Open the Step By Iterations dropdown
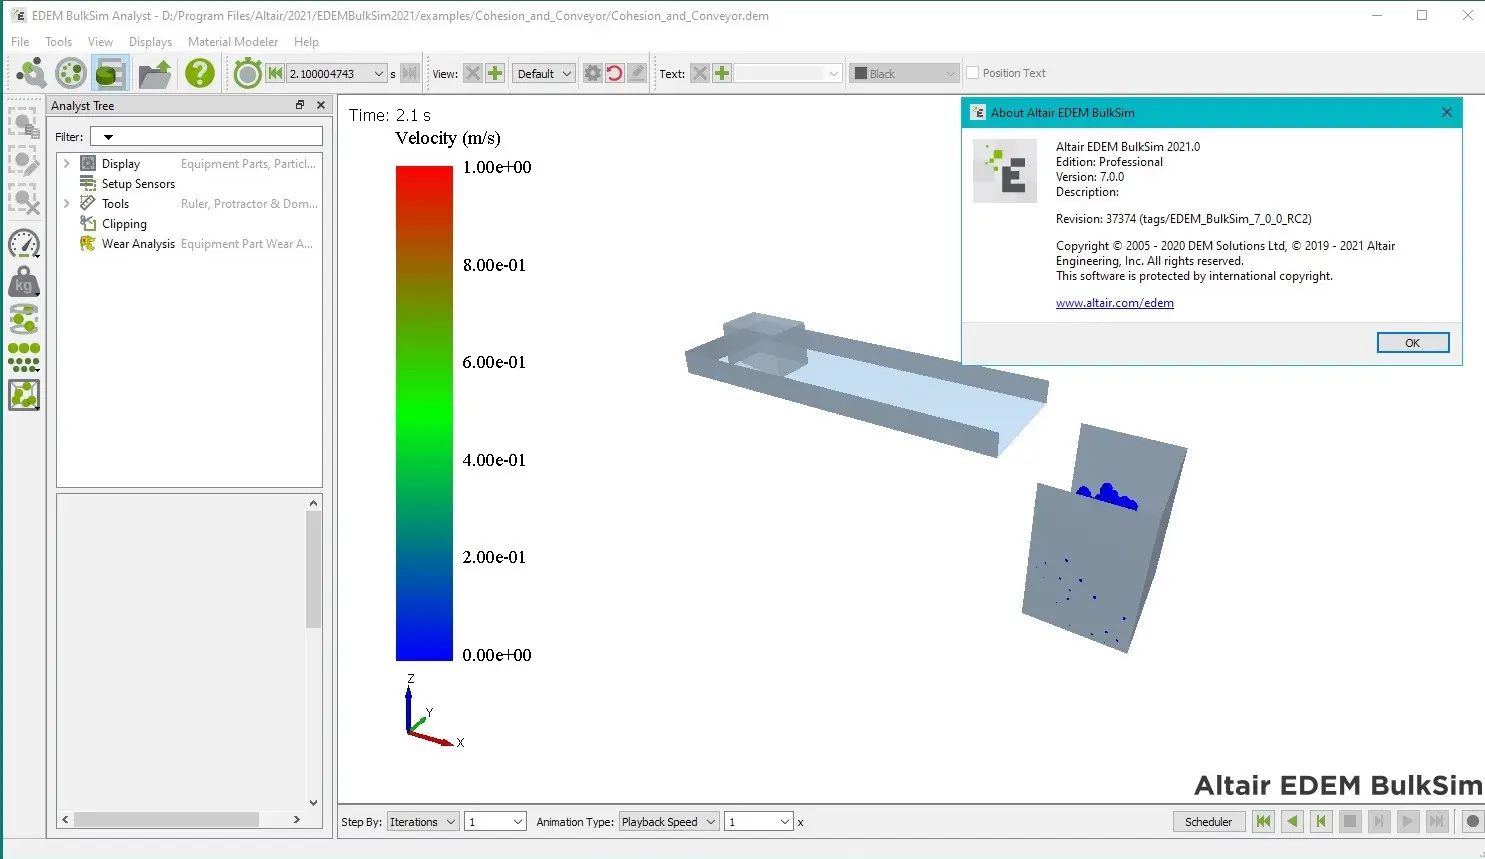This screenshot has width=1485, height=859. click(423, 822)
